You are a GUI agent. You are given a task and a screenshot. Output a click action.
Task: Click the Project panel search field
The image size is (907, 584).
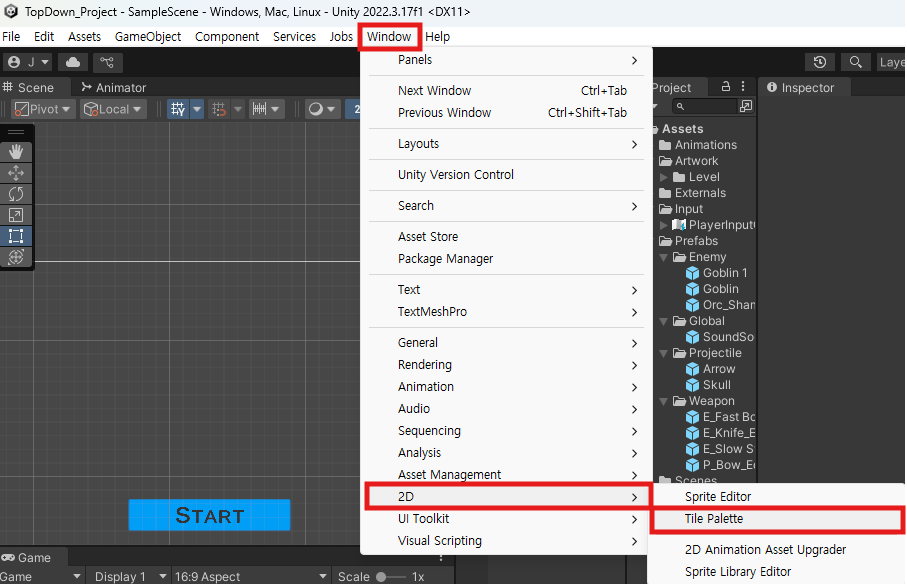click(705, 106)
